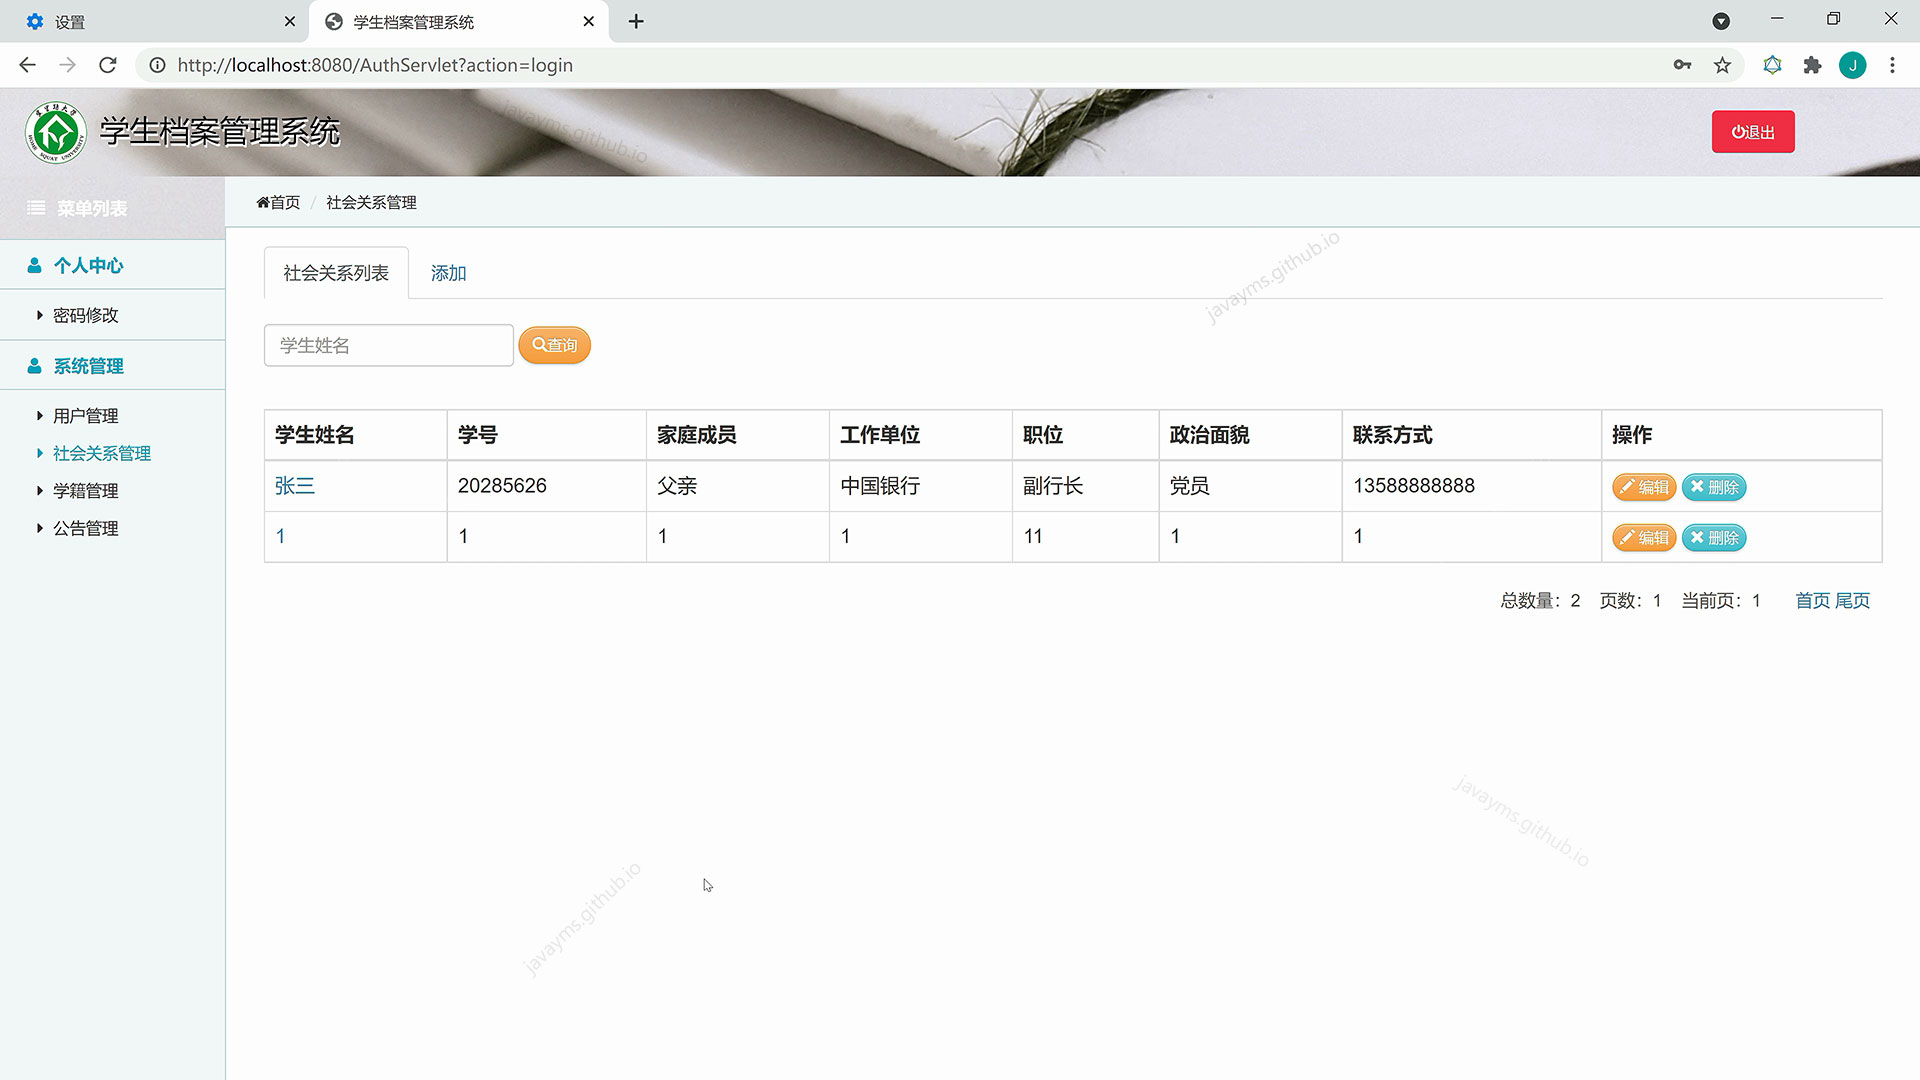Expand 用户管理 in sidebar
The image size is (1920, 1080).
[x=85, y=416]
